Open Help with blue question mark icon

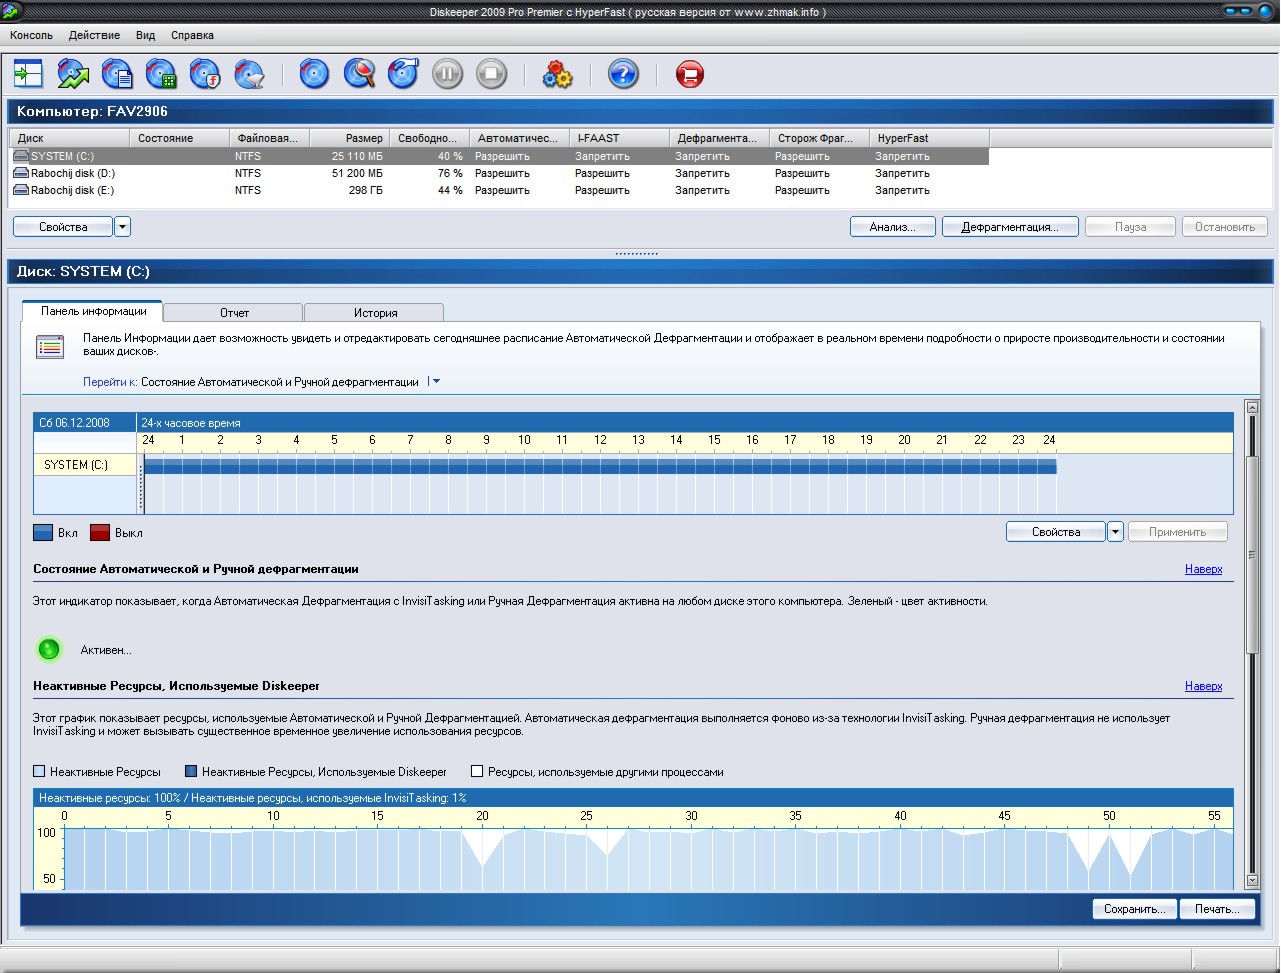tap(623, 74)
